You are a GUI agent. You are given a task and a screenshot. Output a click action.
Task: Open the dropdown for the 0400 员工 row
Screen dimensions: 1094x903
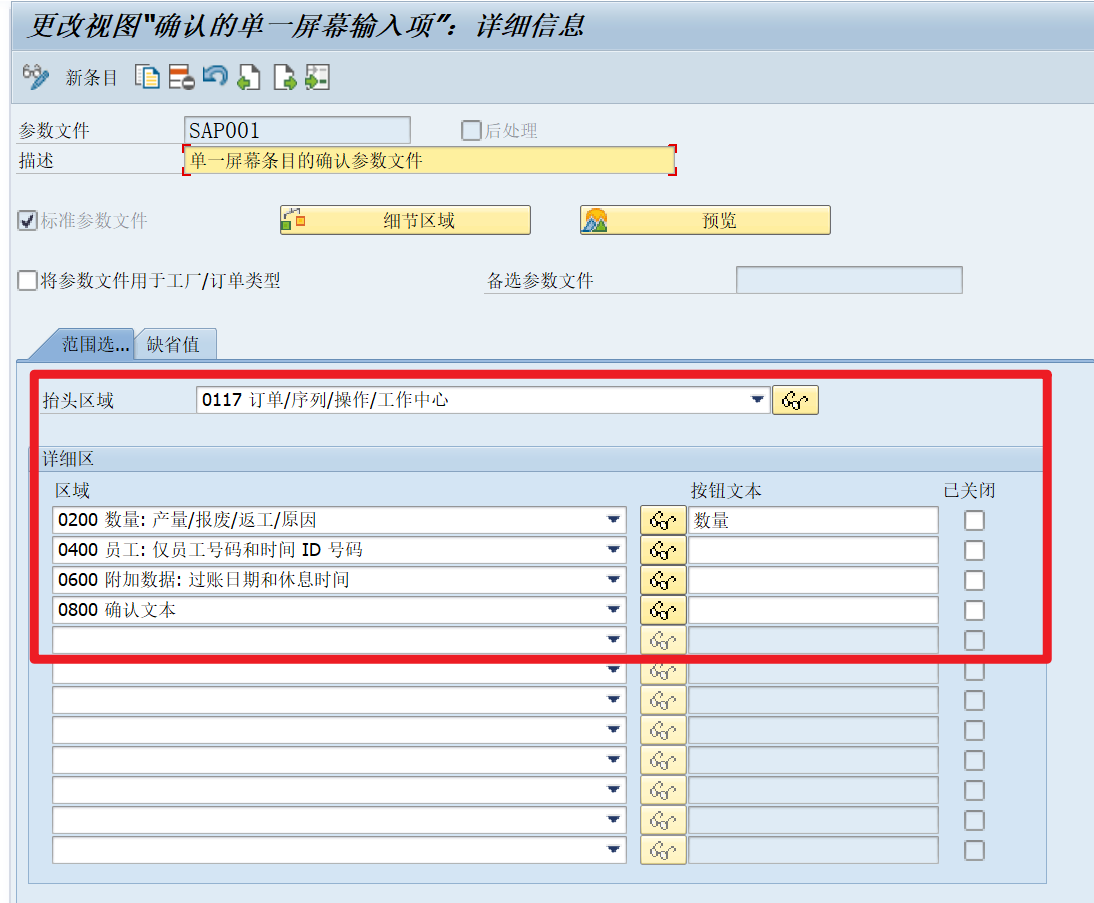[x=612, y=549]
